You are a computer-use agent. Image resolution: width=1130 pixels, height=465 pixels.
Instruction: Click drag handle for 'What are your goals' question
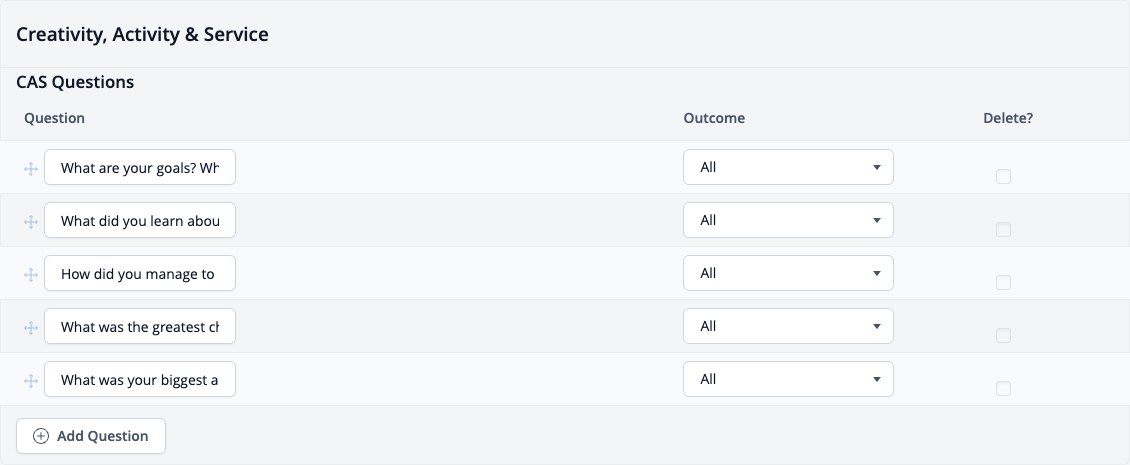pos(31,169)
